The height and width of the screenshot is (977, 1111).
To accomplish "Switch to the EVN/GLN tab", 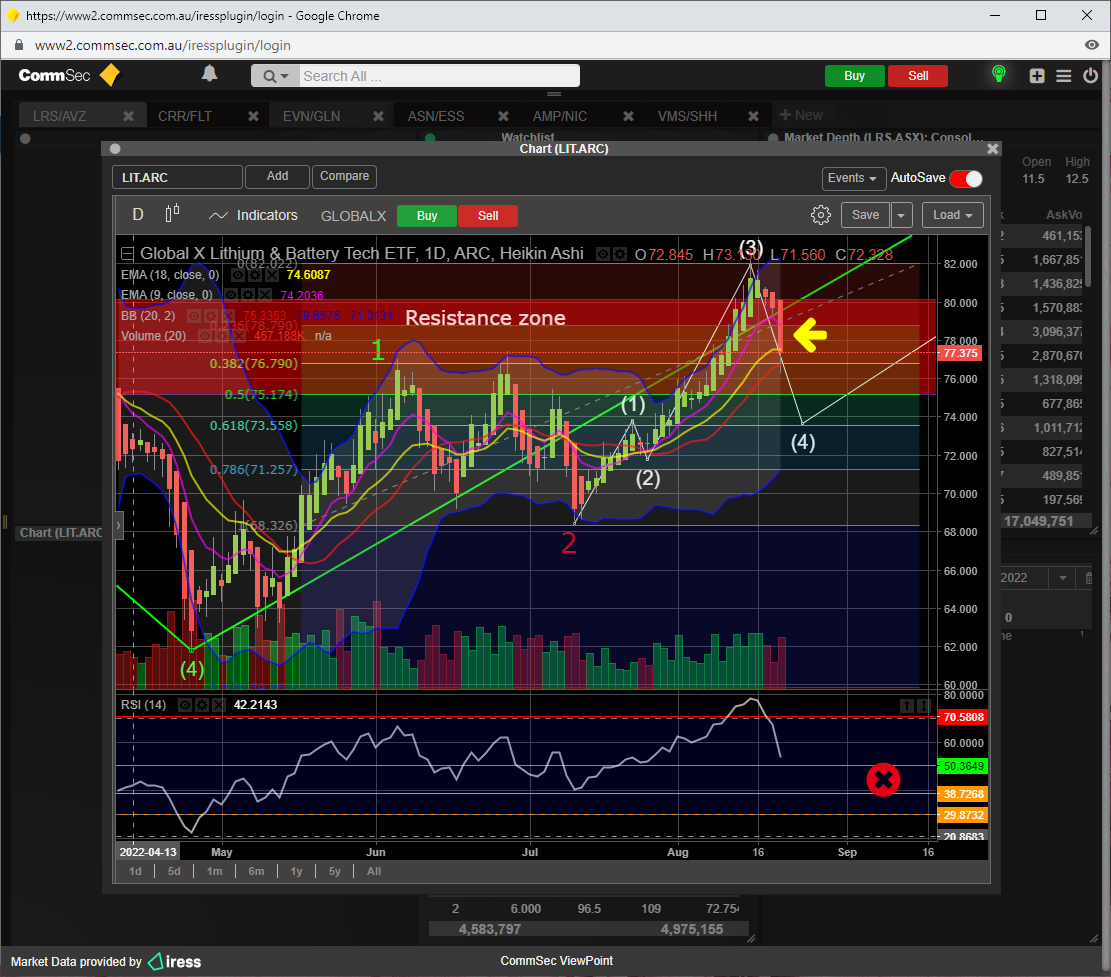I will (311, 116).
